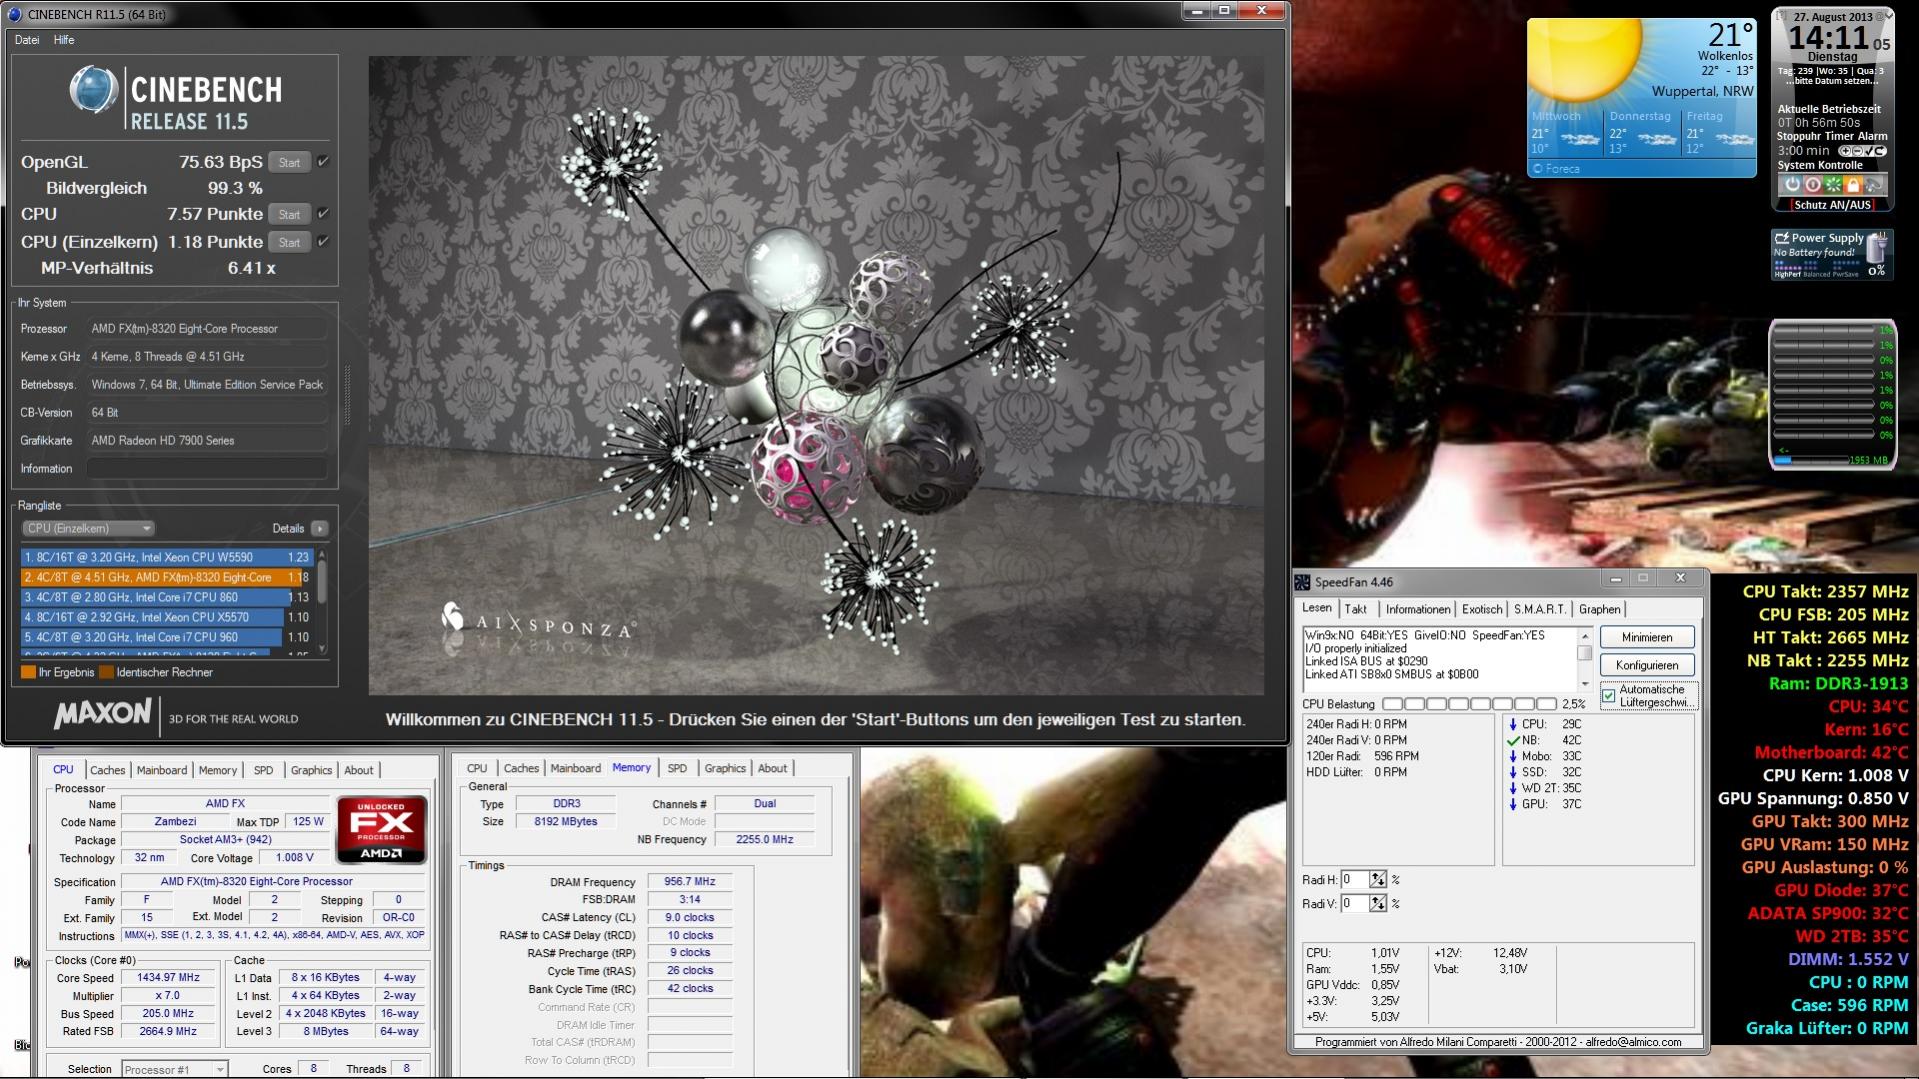Open the Graphen tab in SpeedFan
This screenshot has width=1919, height=1079.
[1599, 609]
